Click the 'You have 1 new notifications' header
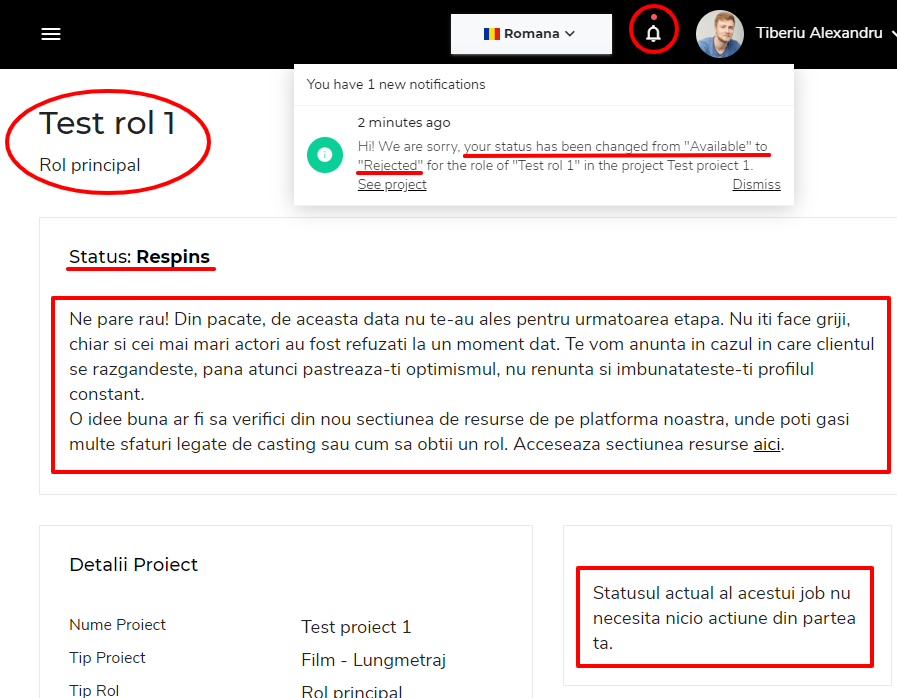The width and height of the screenshot is (897, 698). (x=396, y=84)
